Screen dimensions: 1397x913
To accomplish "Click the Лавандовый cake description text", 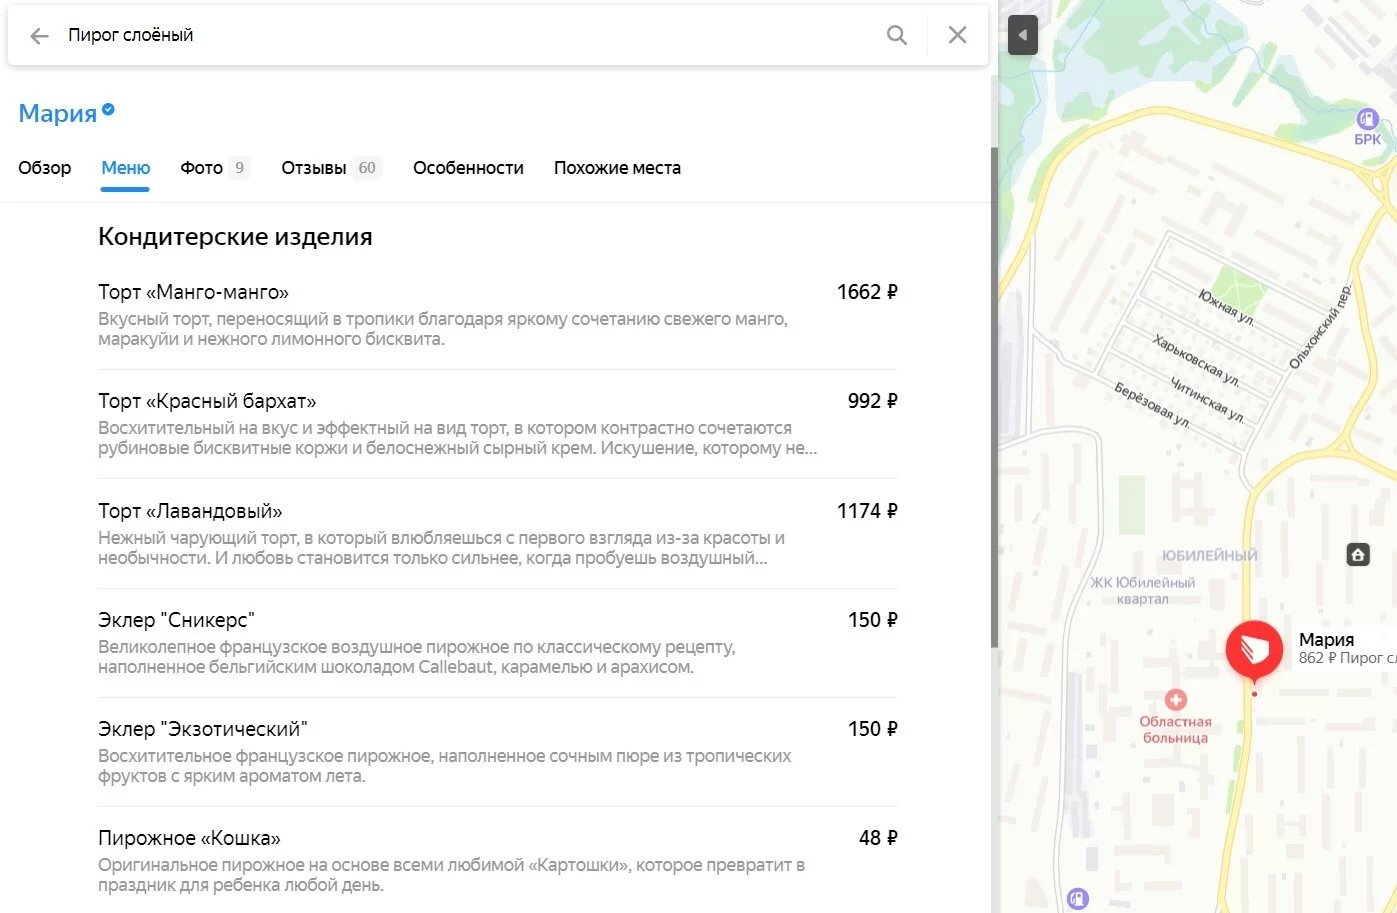I will [441, 548].
